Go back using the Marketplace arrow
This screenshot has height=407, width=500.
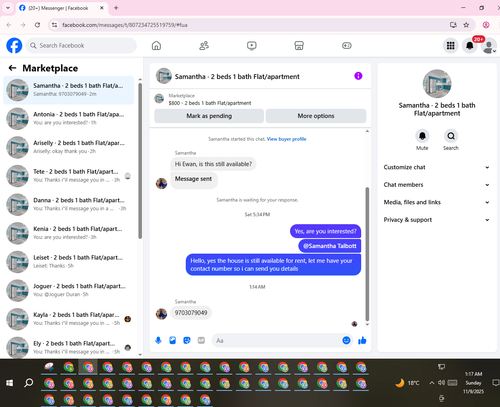pyautogui.click(x=12, y=68)
